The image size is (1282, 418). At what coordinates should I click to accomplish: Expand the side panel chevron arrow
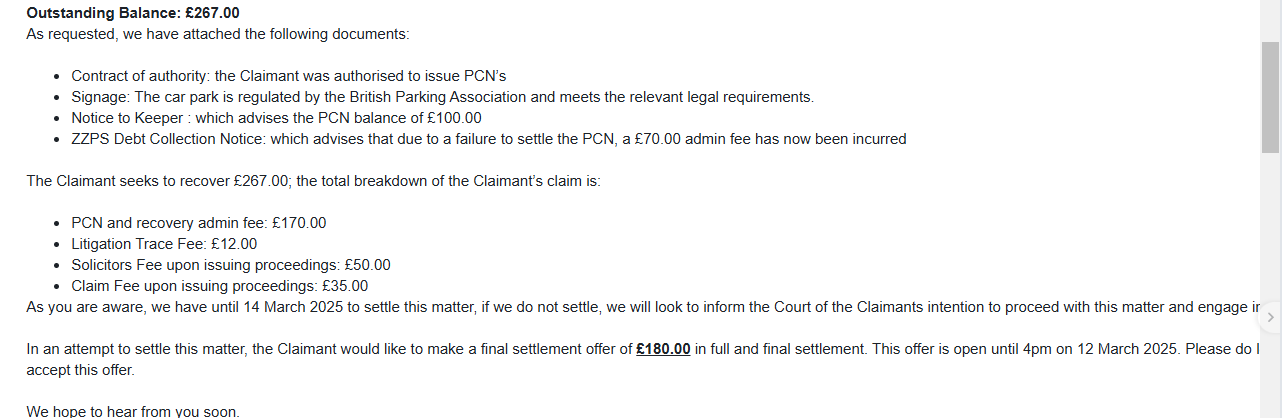1270,317
